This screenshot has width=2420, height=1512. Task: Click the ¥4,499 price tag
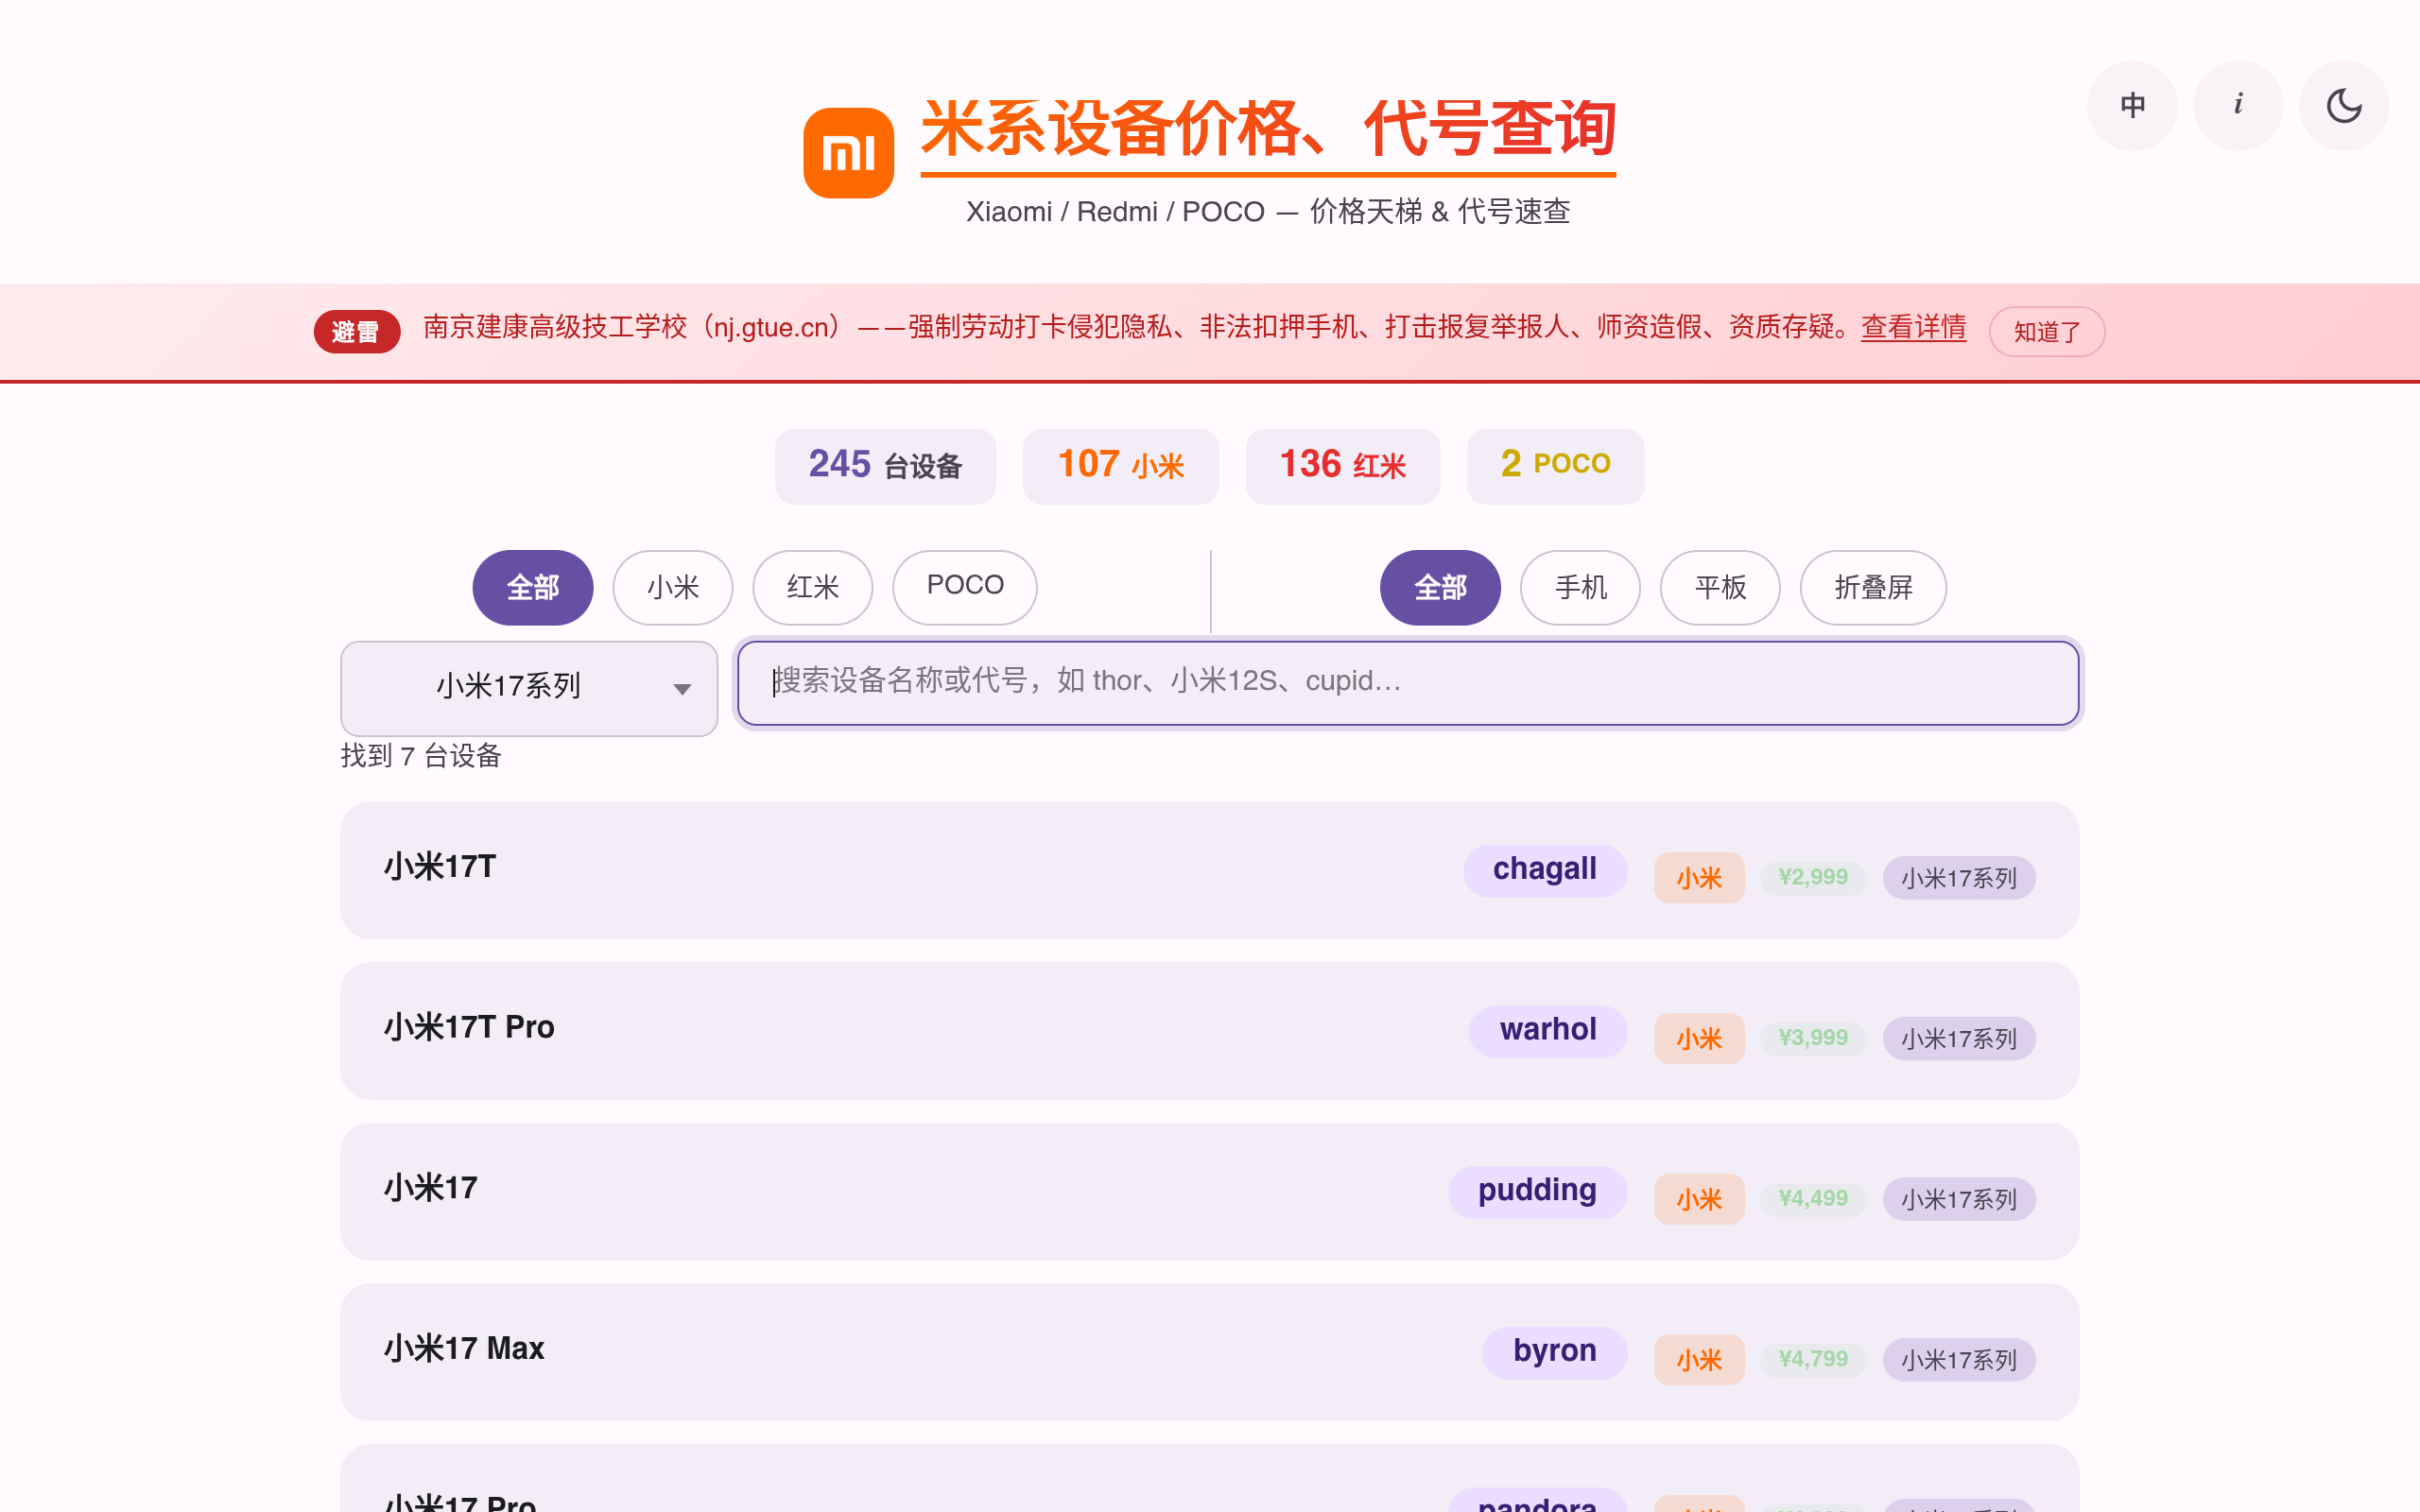pyautogui.click(x=1813, y=1200)
